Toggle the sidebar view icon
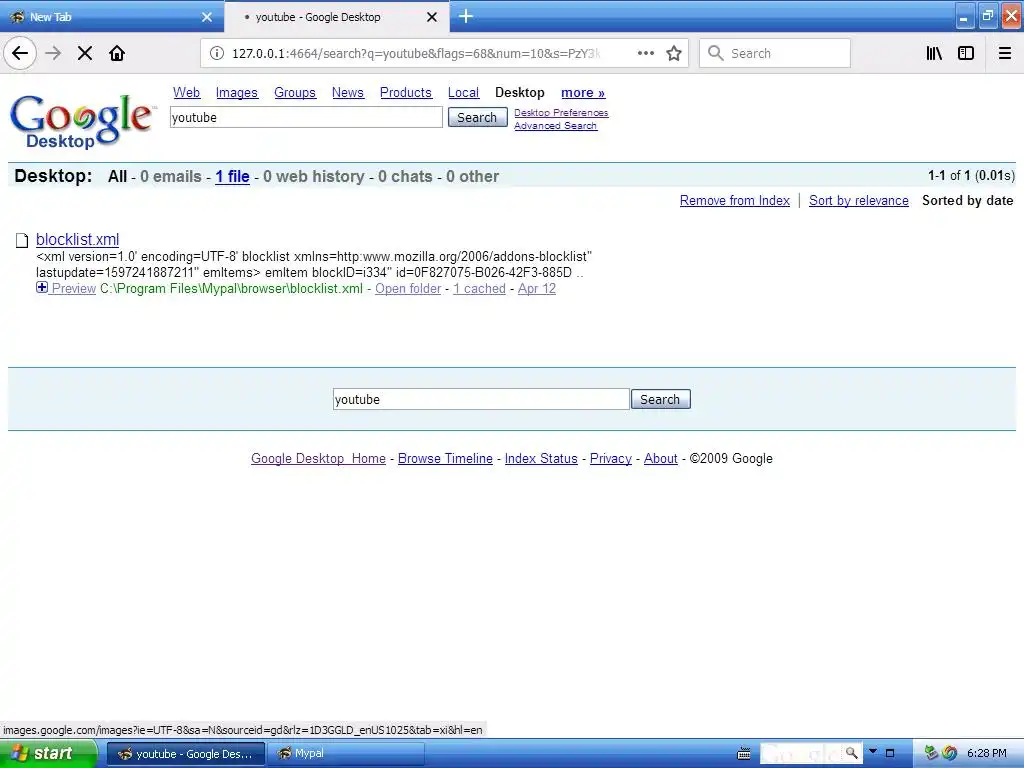Screen dimensions: 1024x768 (x=966, y=53)
